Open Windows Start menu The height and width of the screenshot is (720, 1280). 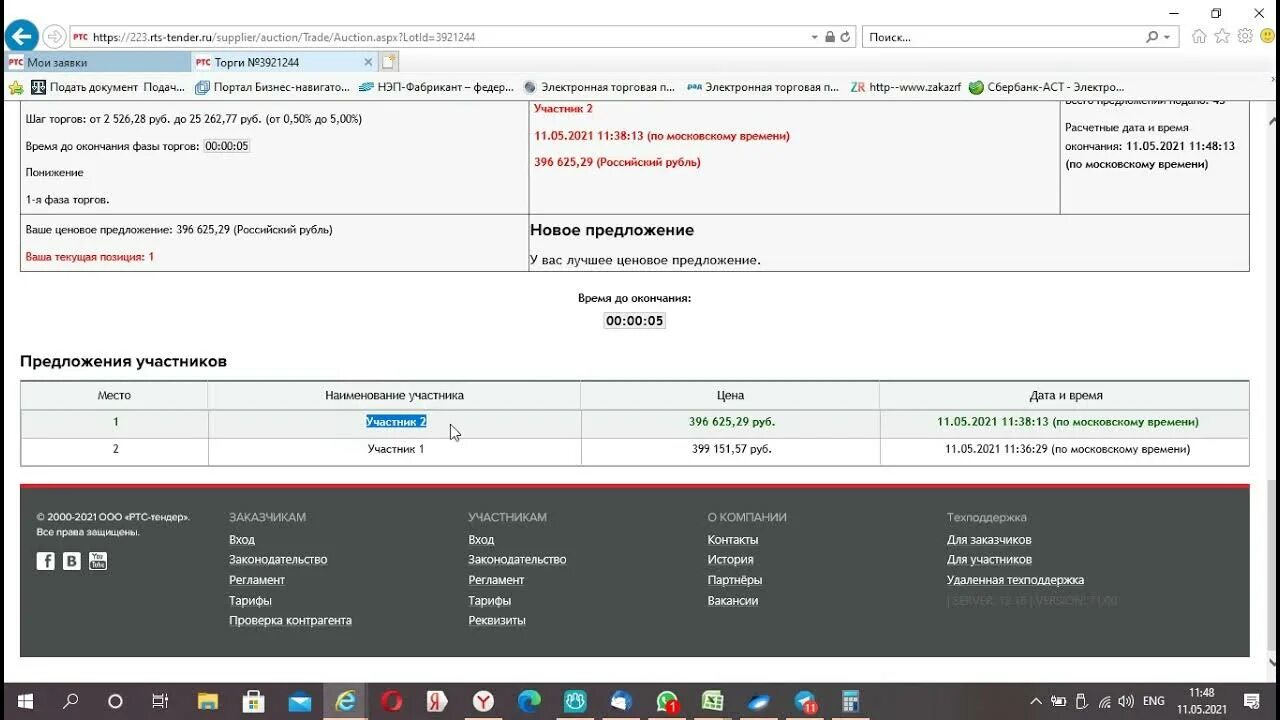click(25, 701)
